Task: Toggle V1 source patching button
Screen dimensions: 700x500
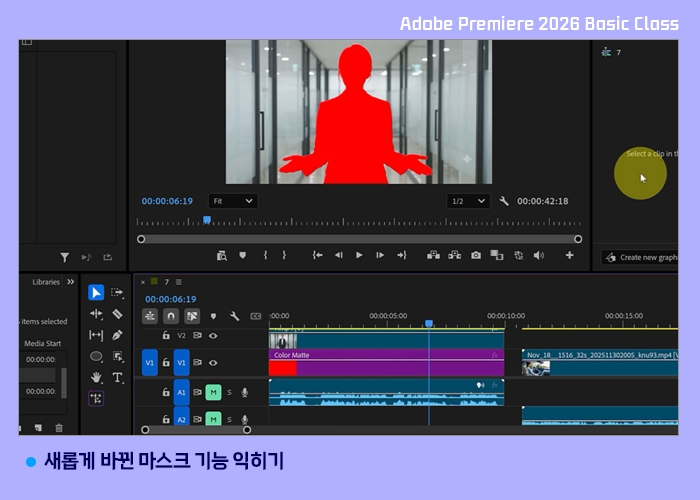Action: click(150, 362)
